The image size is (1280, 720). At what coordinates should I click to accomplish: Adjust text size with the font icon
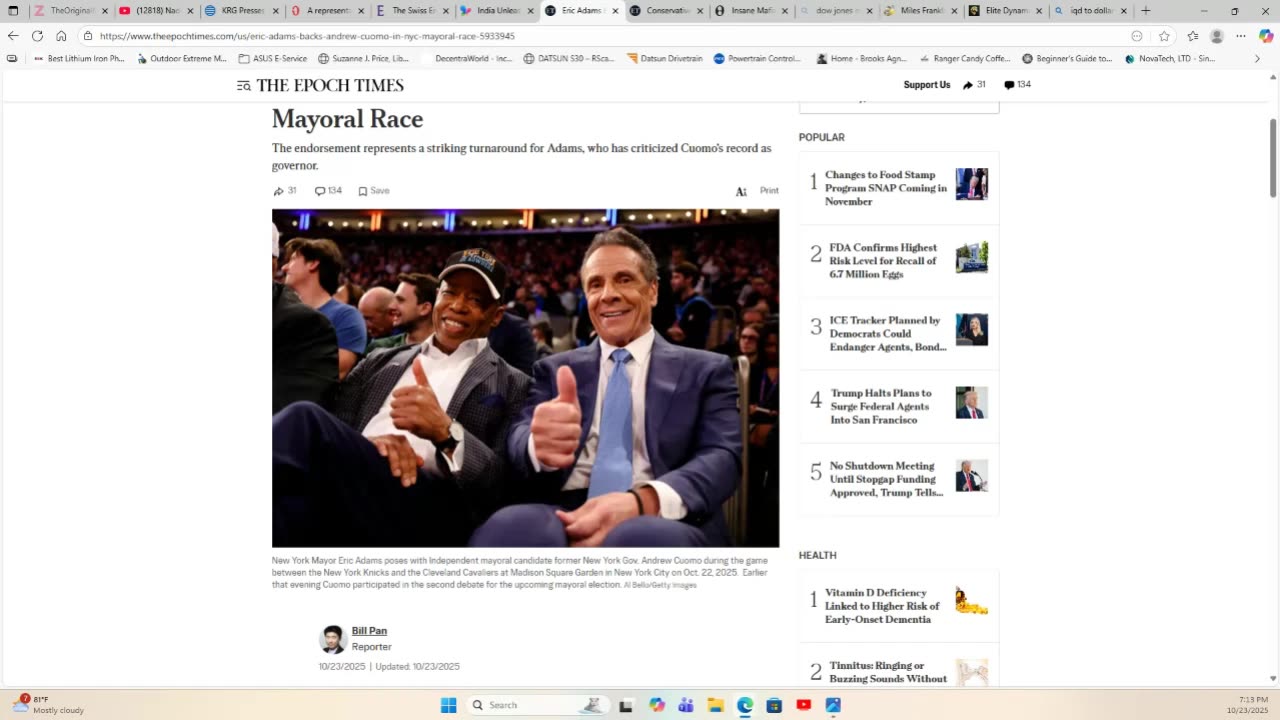[741, 191]
